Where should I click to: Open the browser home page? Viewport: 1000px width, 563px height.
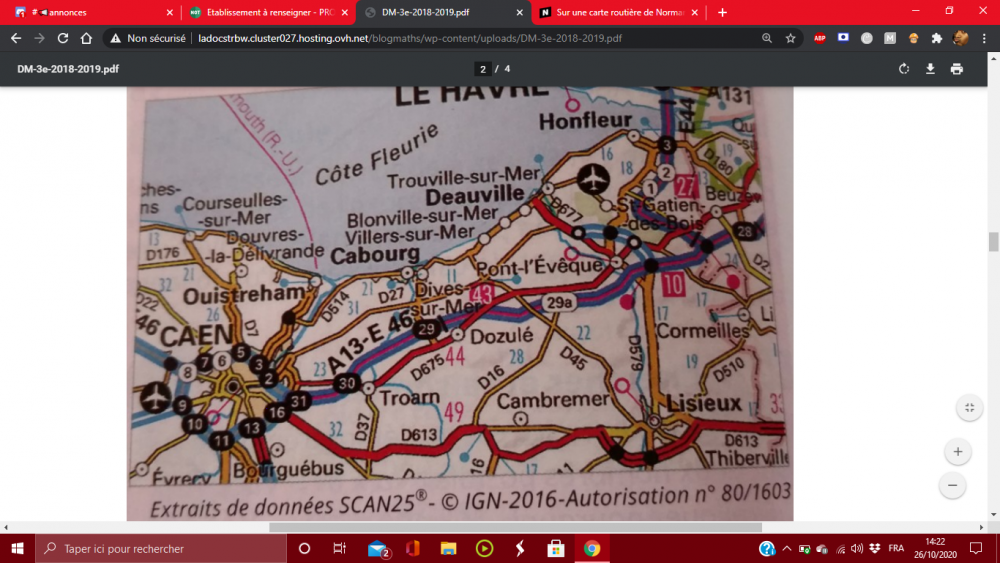tap(86, 38)
